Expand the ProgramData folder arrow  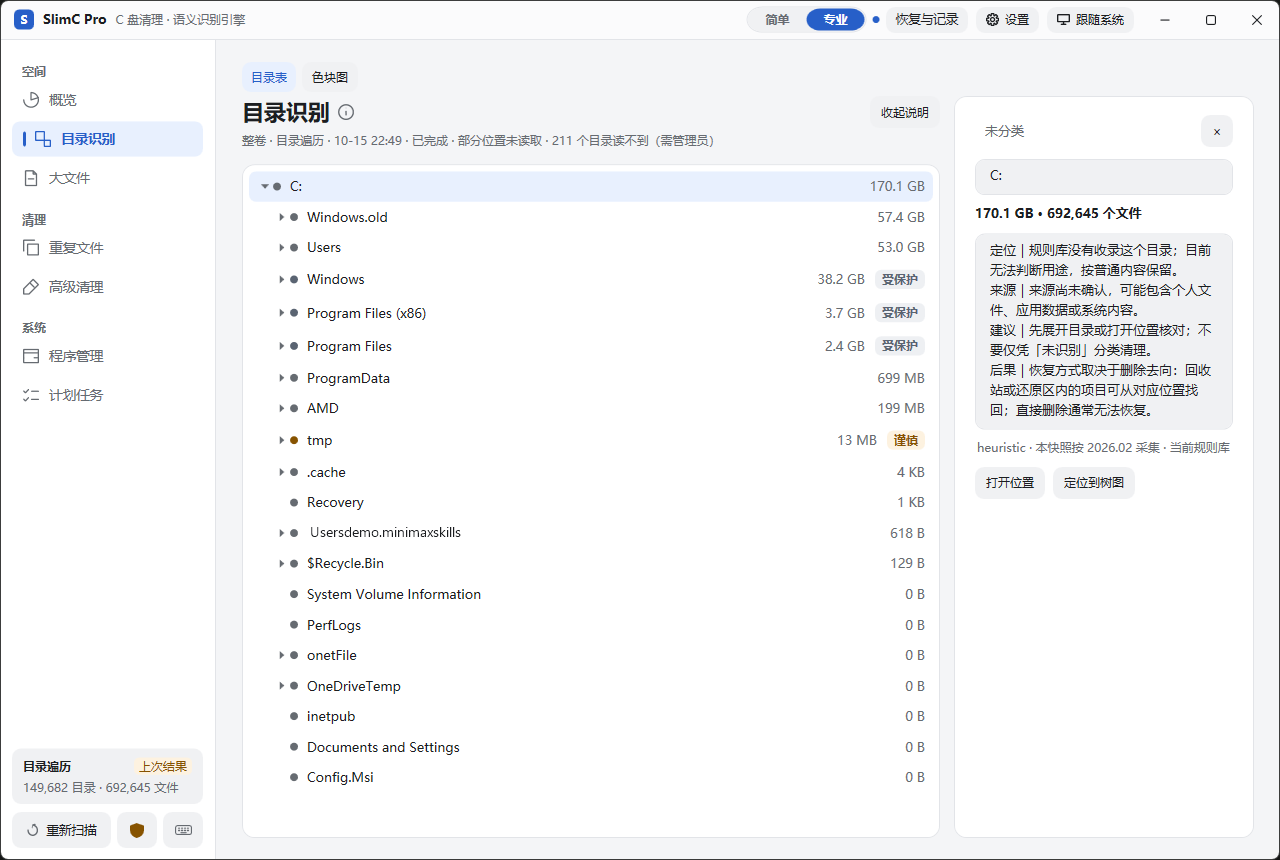coord(282,378)
